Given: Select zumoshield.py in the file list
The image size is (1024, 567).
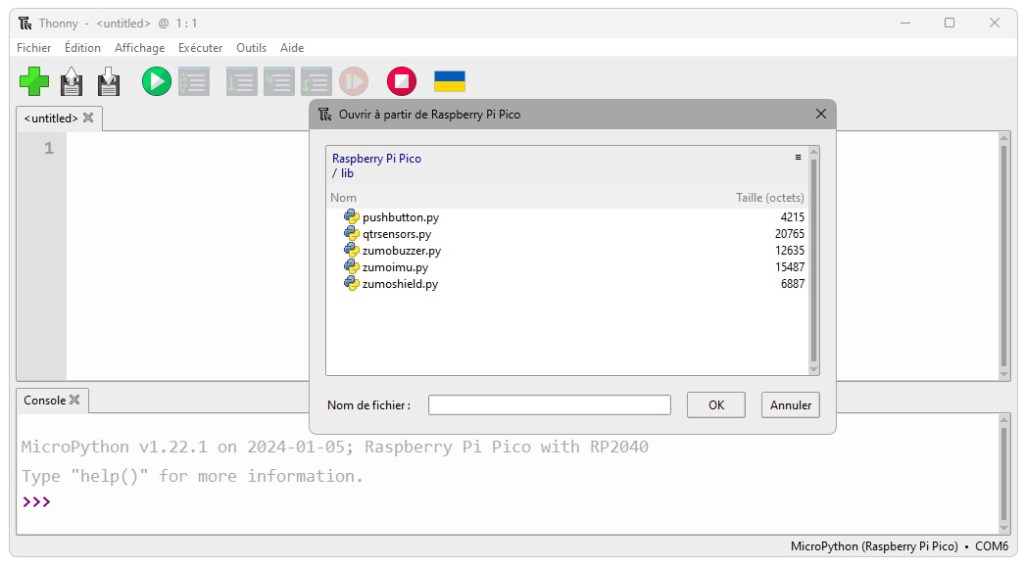Looking at the screenshot, I should coord(399,284).
